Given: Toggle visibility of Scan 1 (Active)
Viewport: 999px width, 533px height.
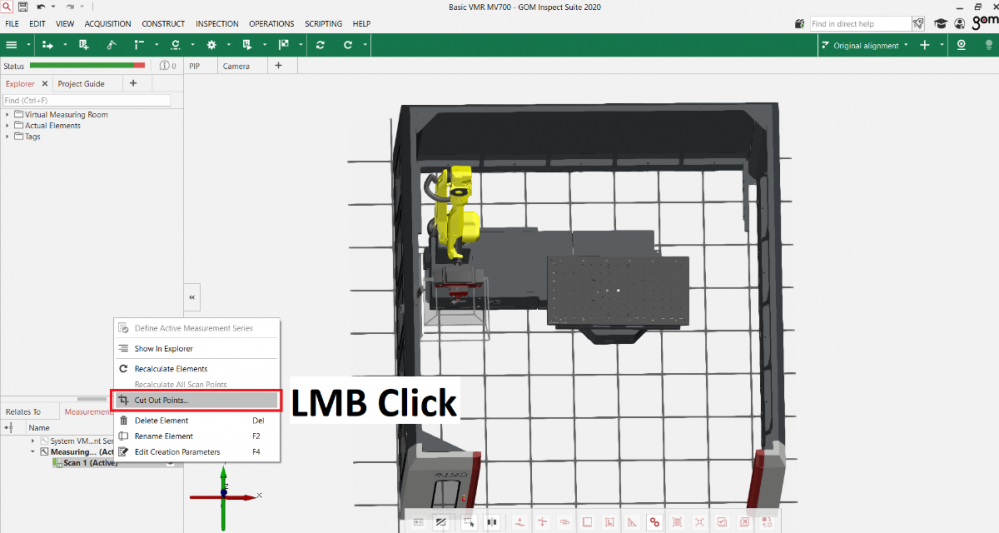Looking at the screenshot, I should point(170,463).
